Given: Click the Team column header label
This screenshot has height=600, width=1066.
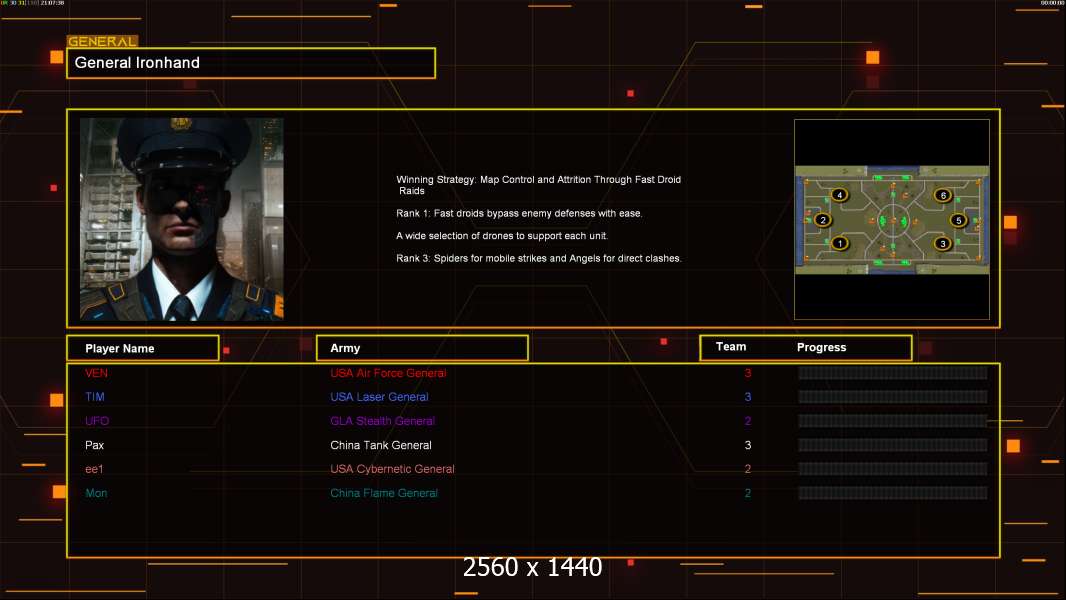Looking at the screenshot, I should pyautogui.click(x=731, y=347).
